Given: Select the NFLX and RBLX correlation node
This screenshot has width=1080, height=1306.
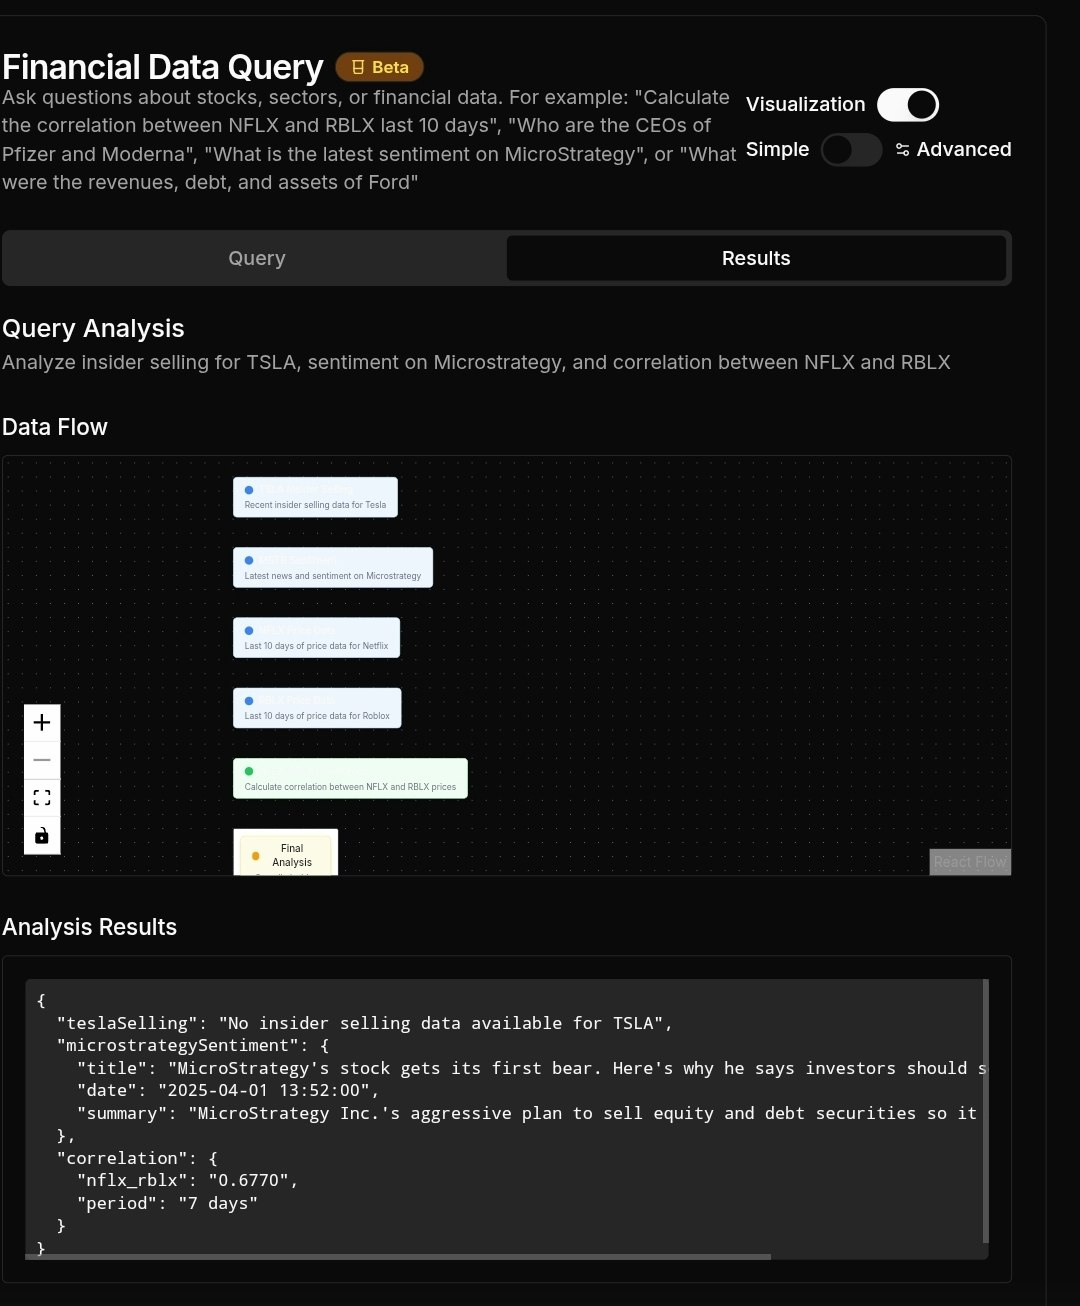Looking at the screenshot, I should (350, 778).
